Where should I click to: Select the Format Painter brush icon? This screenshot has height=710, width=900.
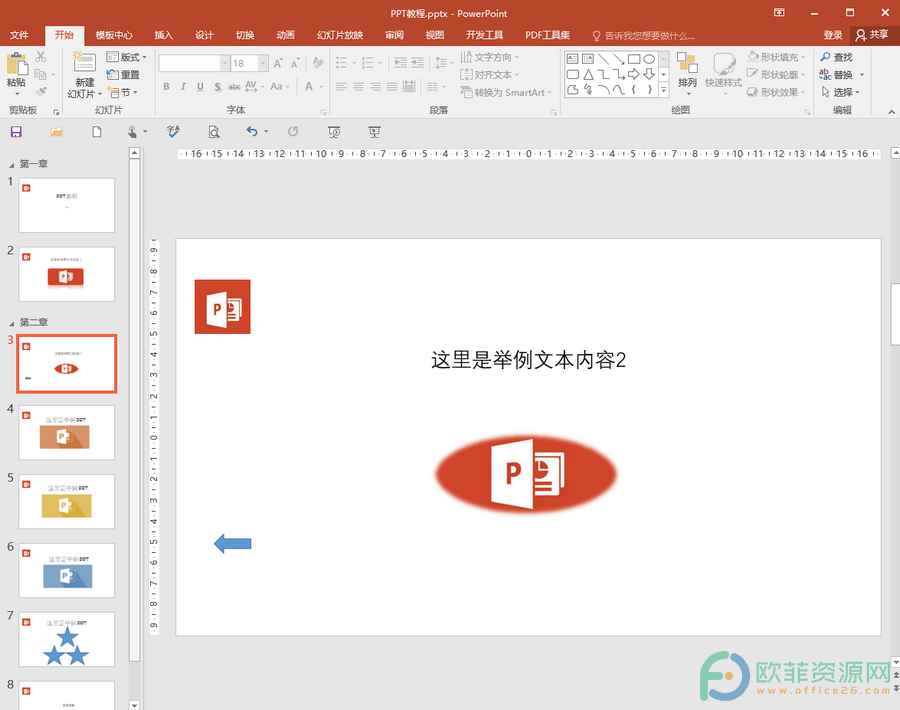pos(40,92)
